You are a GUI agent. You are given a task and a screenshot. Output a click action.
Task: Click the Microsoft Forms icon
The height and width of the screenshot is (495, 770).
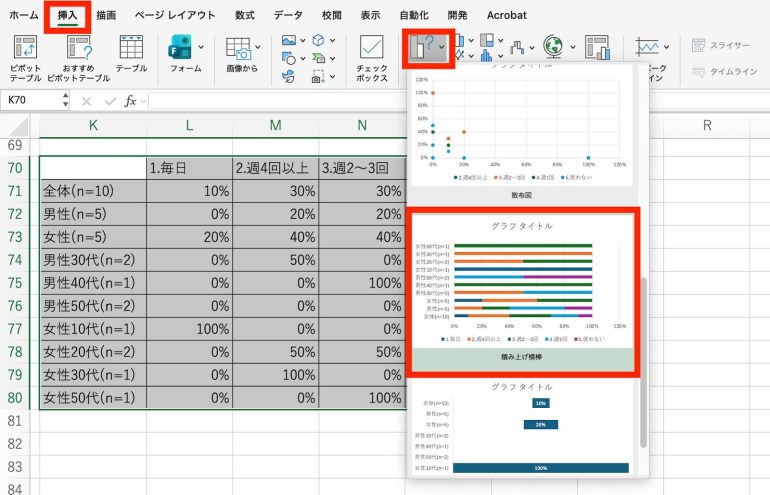point(180,47)
